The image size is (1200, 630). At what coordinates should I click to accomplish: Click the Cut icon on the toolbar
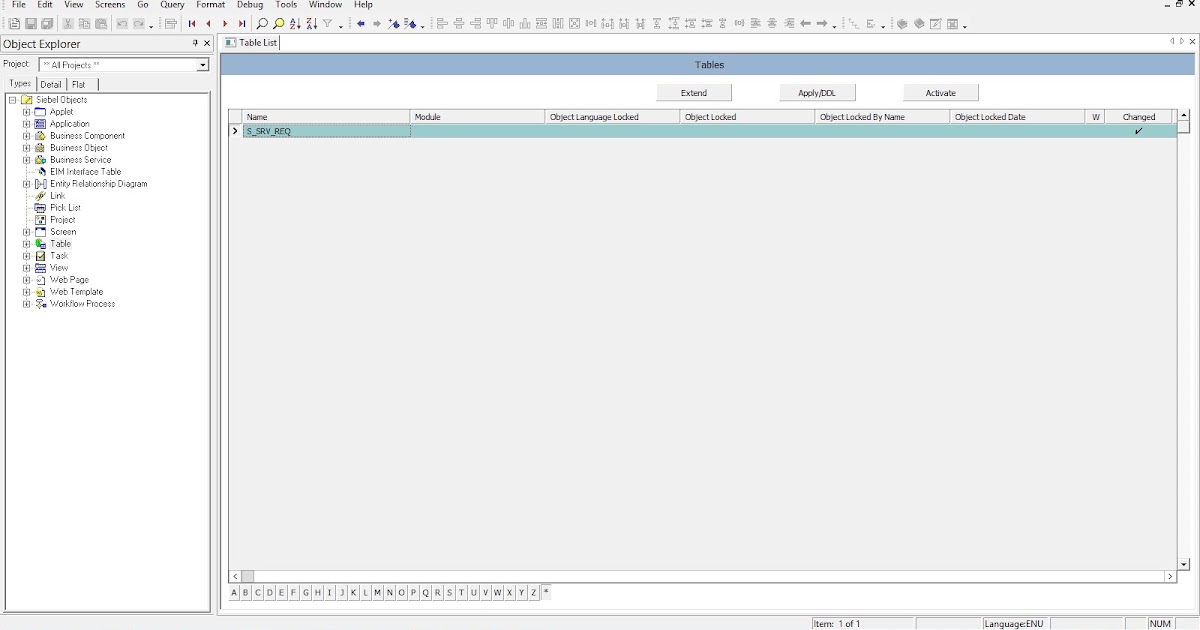coord(67,23)
